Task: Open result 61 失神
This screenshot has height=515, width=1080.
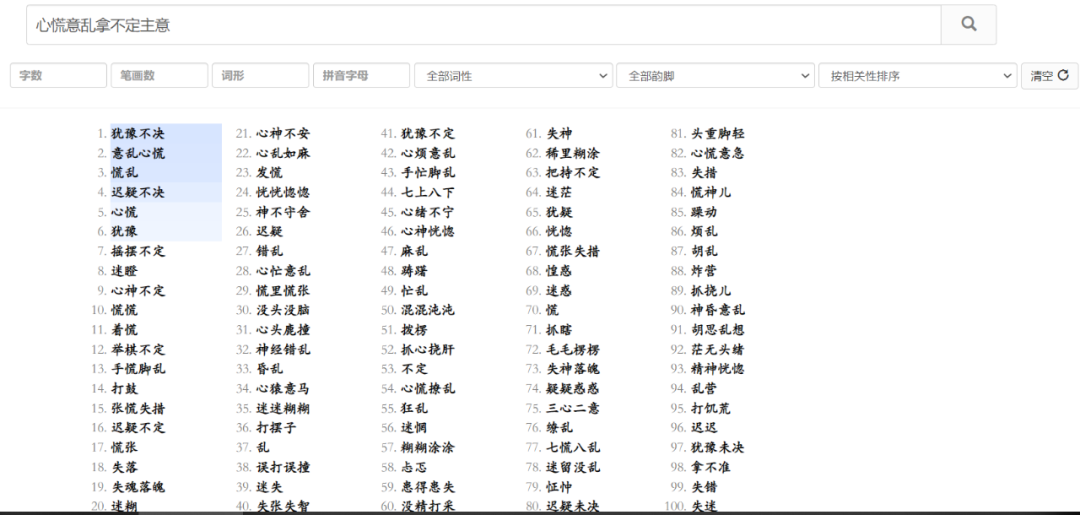Action: (559, 134)
